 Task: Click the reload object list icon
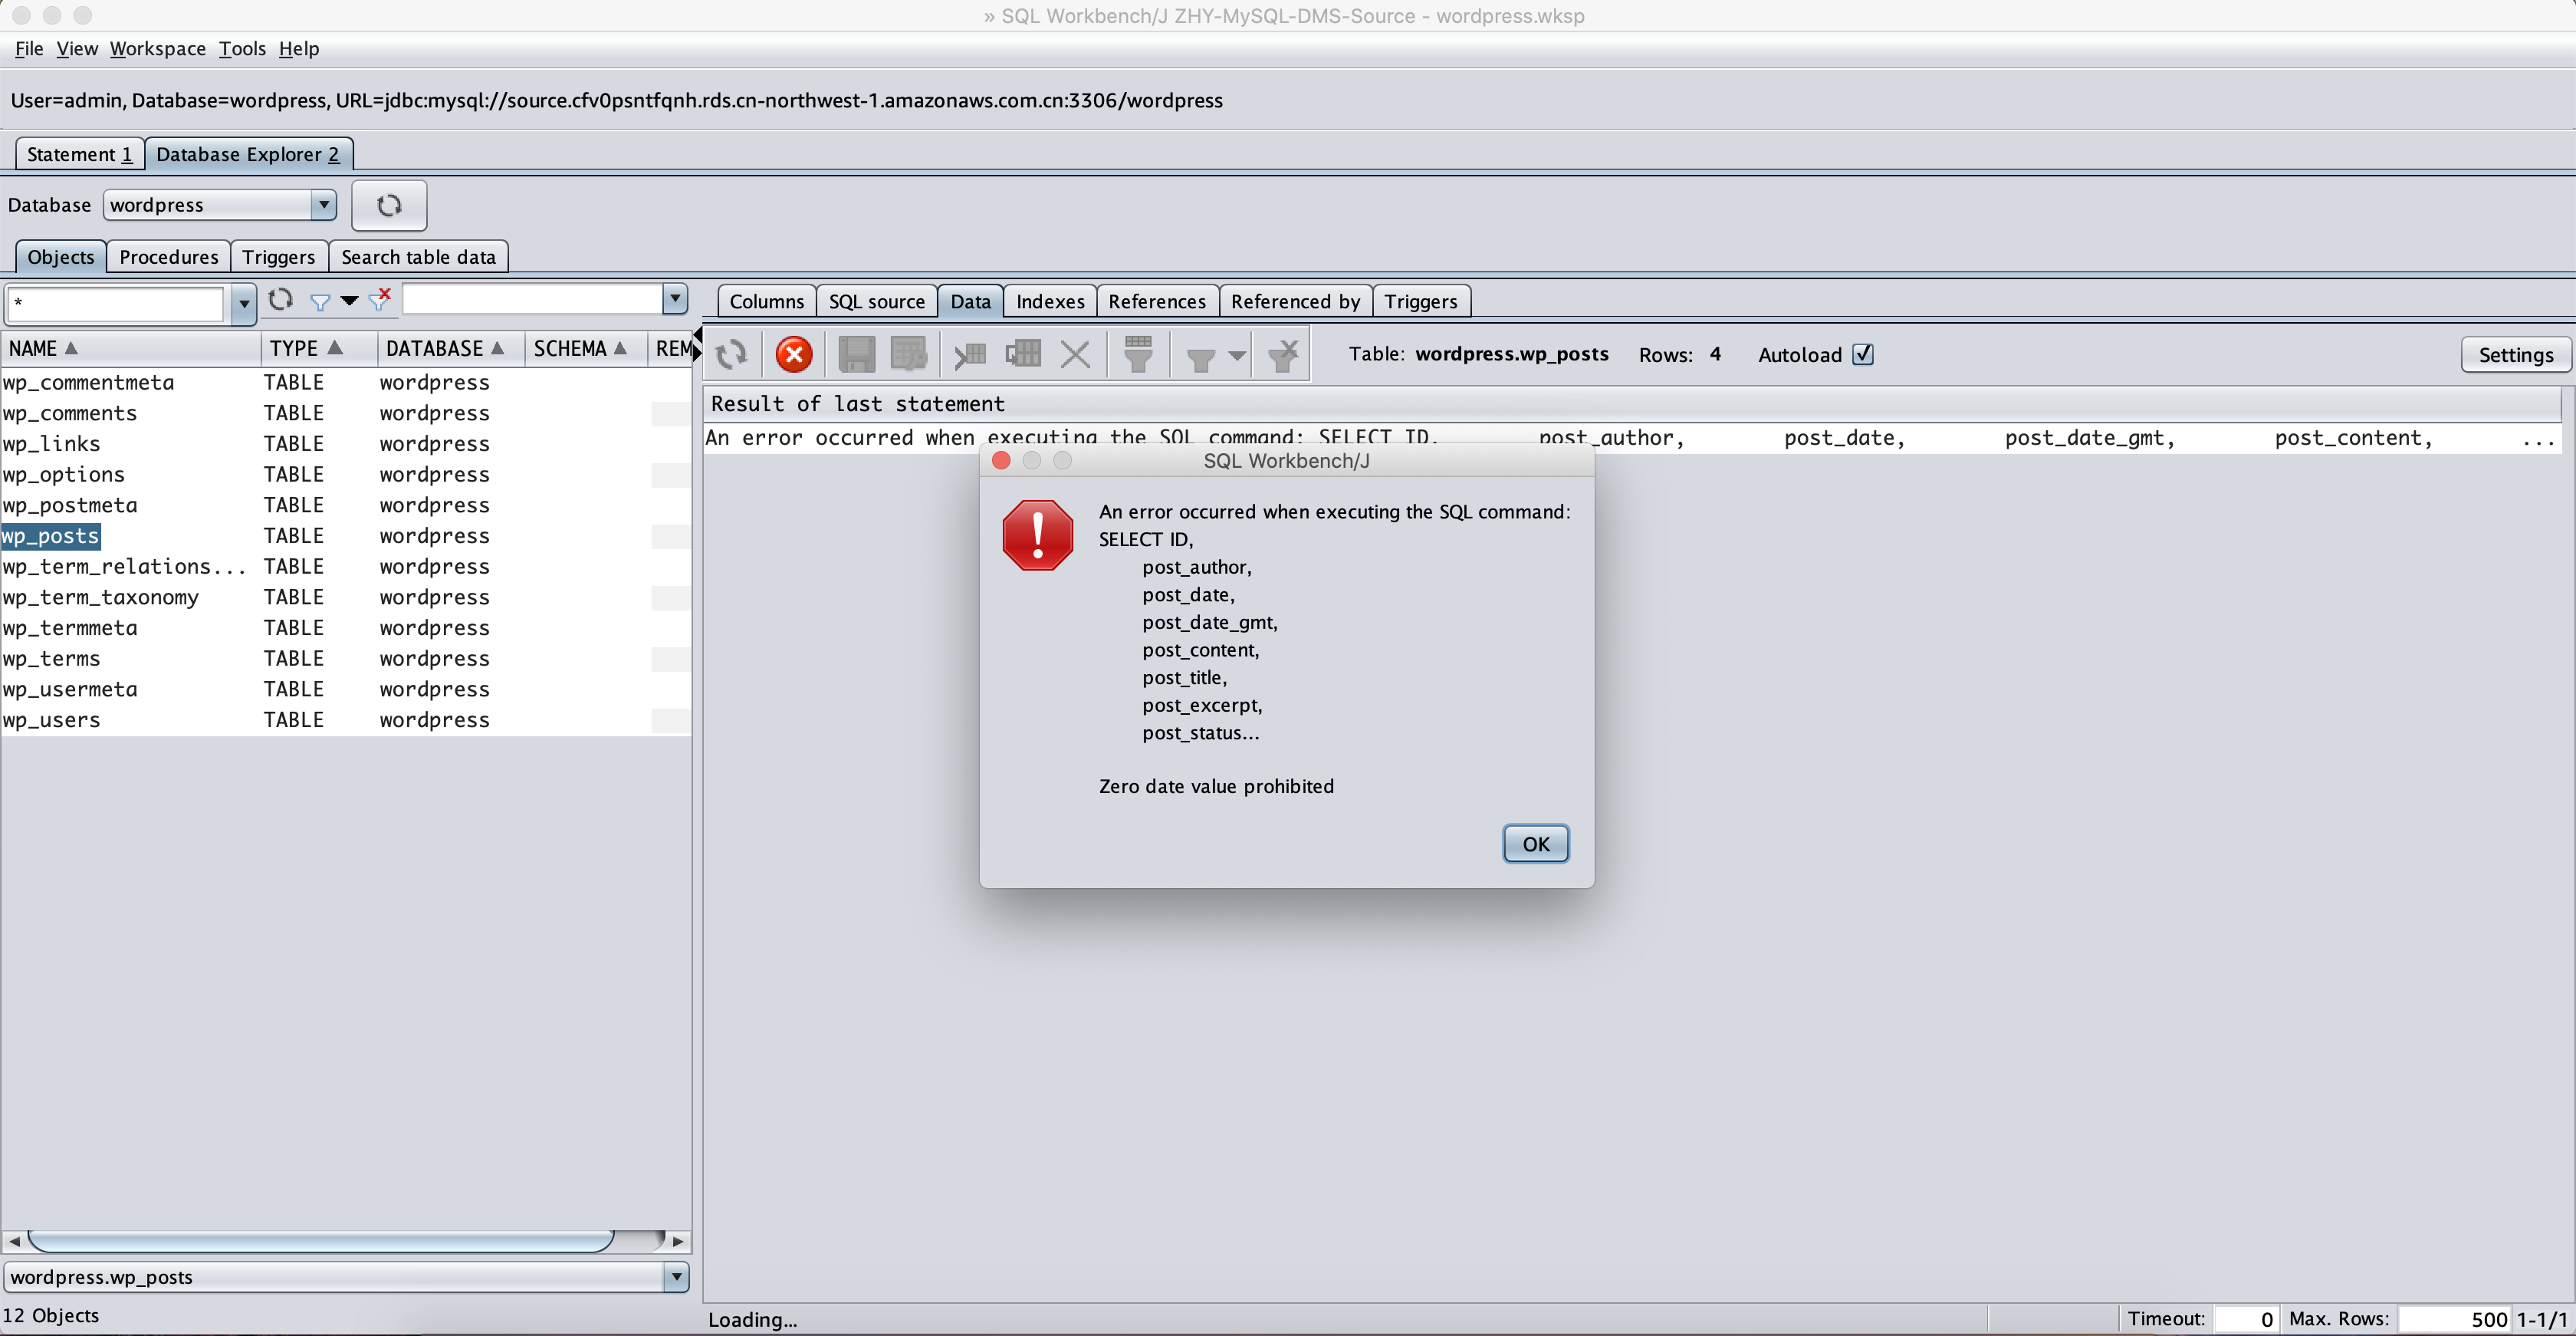click(x=280, y=299)
